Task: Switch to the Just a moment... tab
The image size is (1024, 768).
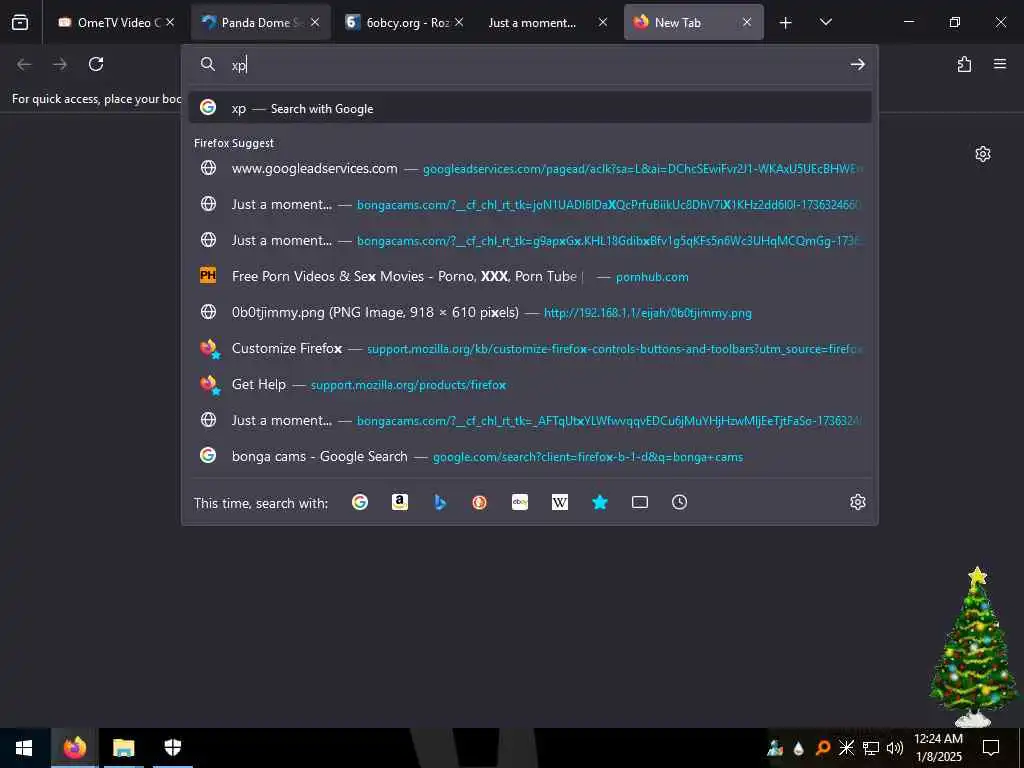Action: (549, 22)
